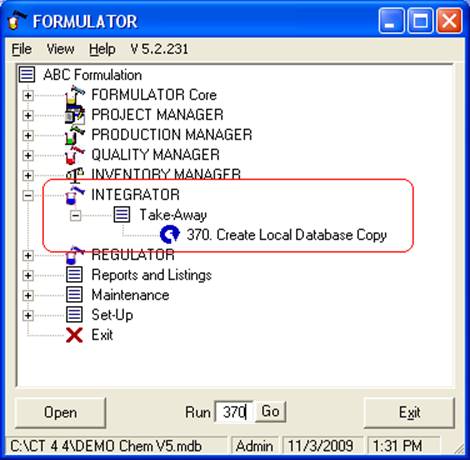
Task: Select the Maintenance tree item
Action: click(130, 295)
